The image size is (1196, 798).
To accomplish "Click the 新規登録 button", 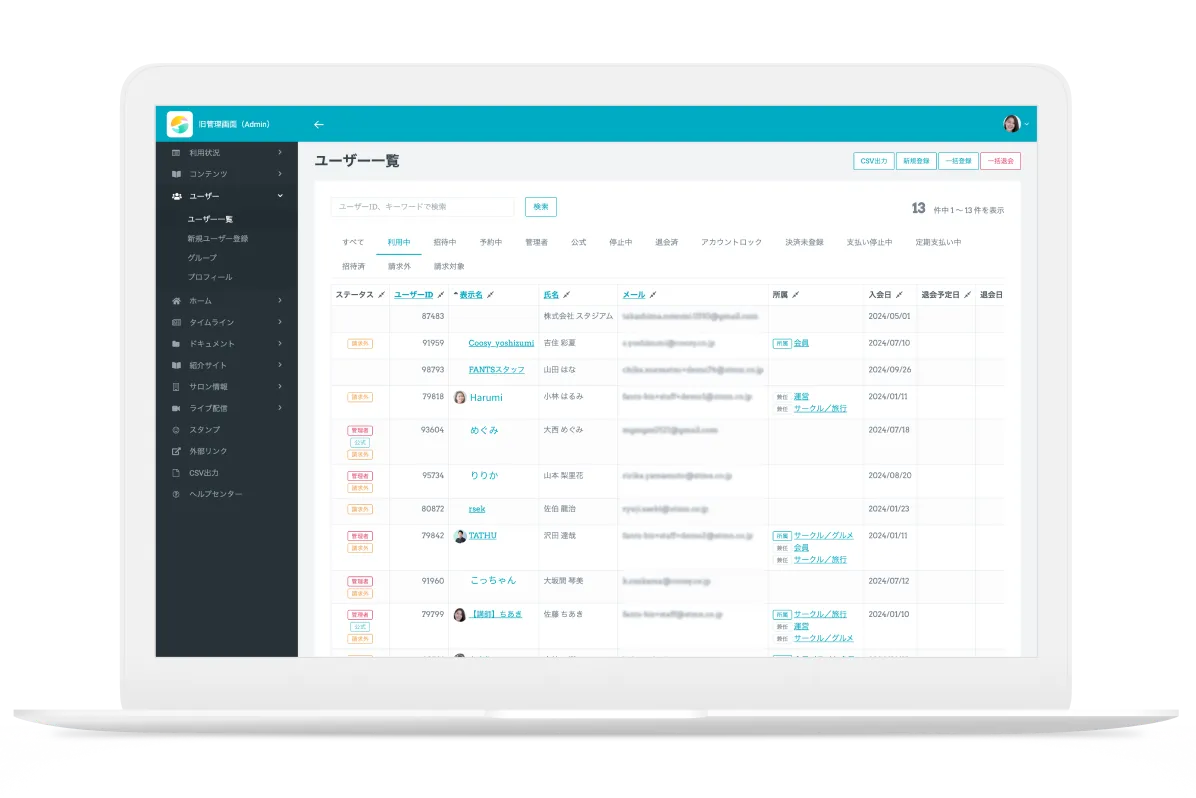I will 916,161.
